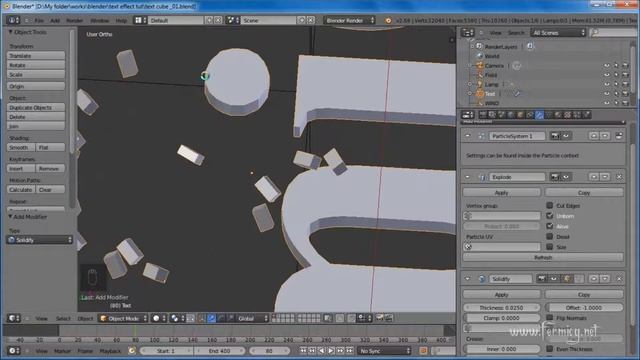Play the animation forward
Screen dimensions: 640x360
(x=331, y=351)
